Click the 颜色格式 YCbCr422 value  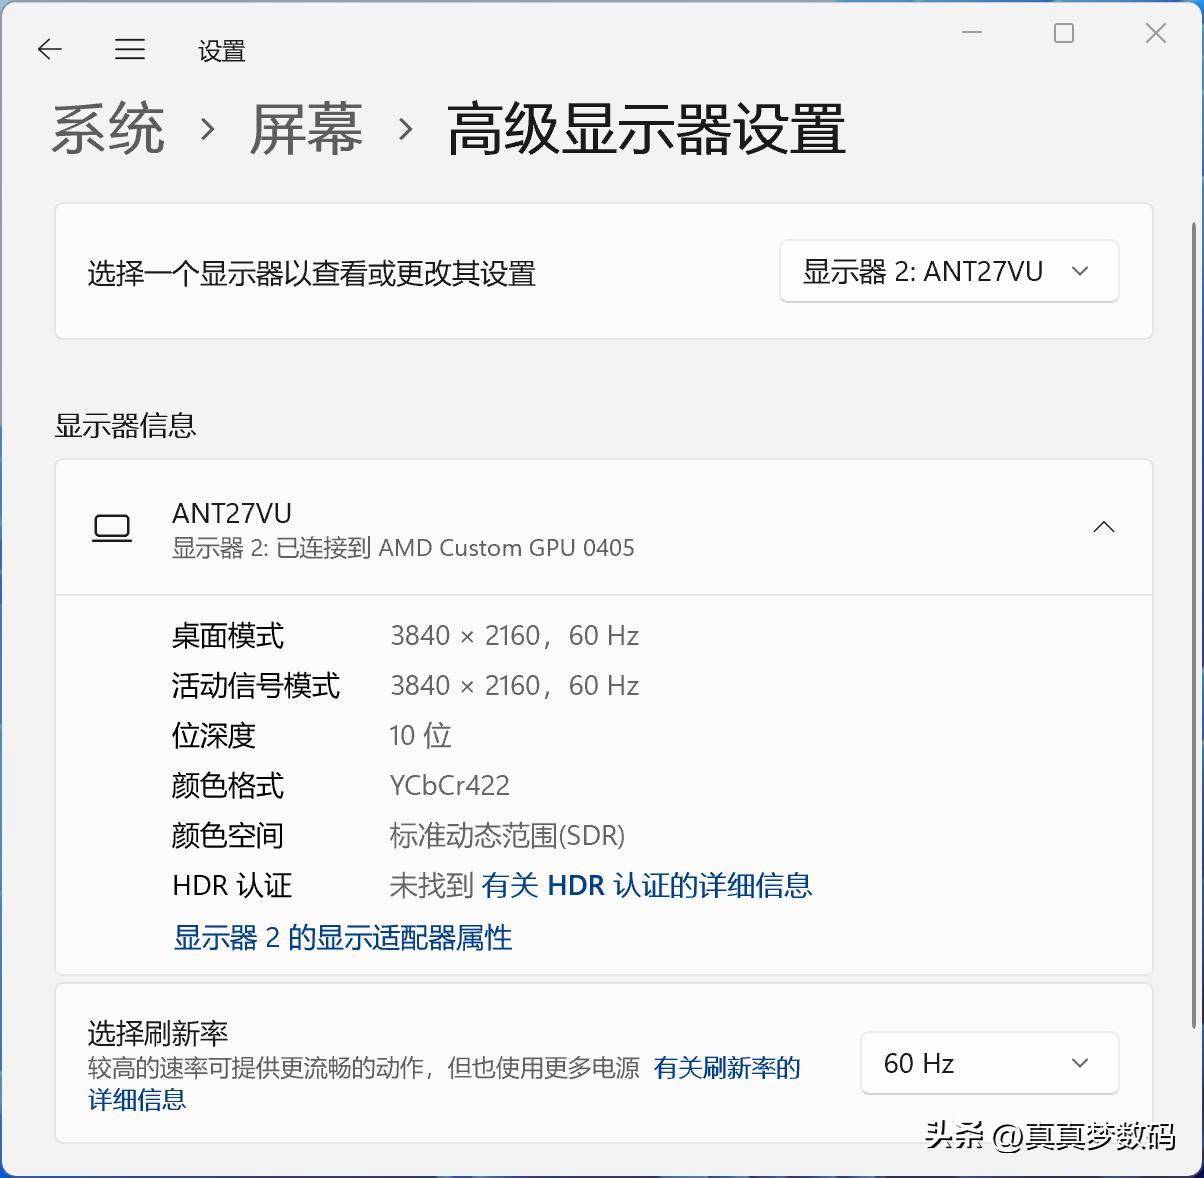[x=449, y=785]
